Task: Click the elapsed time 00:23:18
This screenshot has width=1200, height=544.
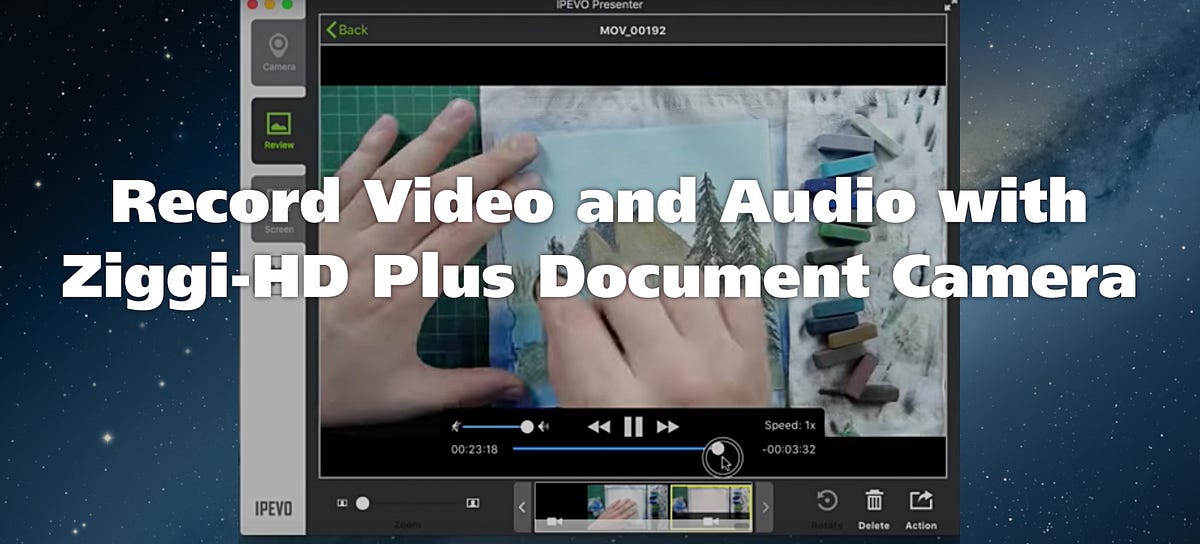Action: [x=474, y=450]
